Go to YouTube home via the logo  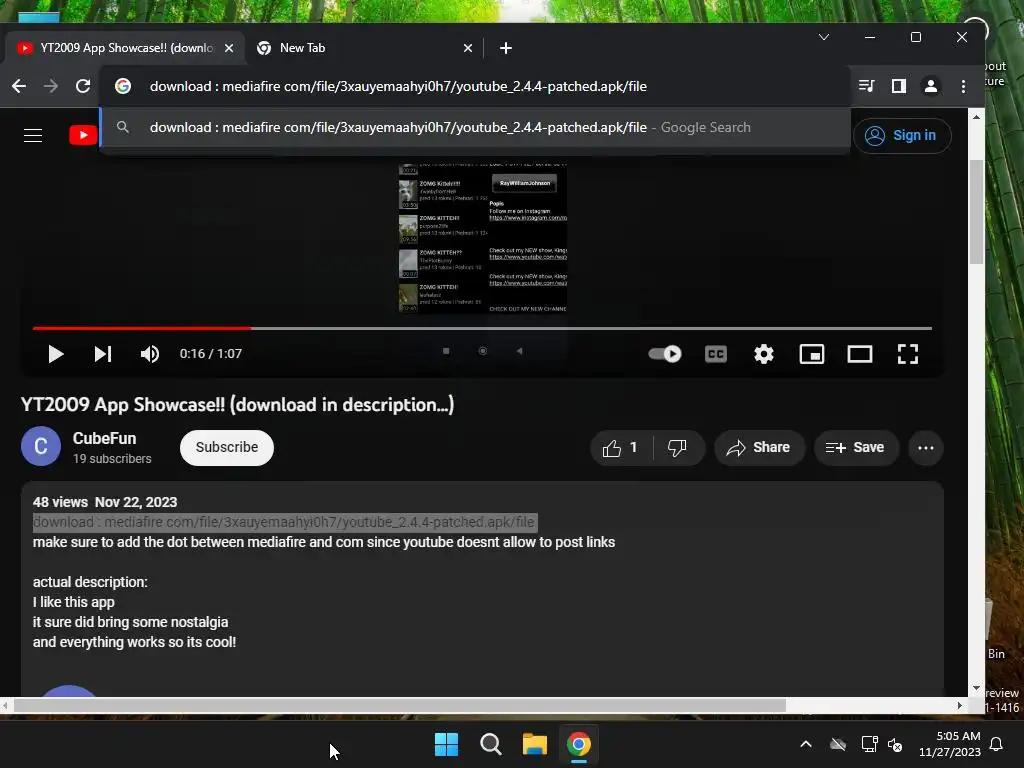(83, 135)
